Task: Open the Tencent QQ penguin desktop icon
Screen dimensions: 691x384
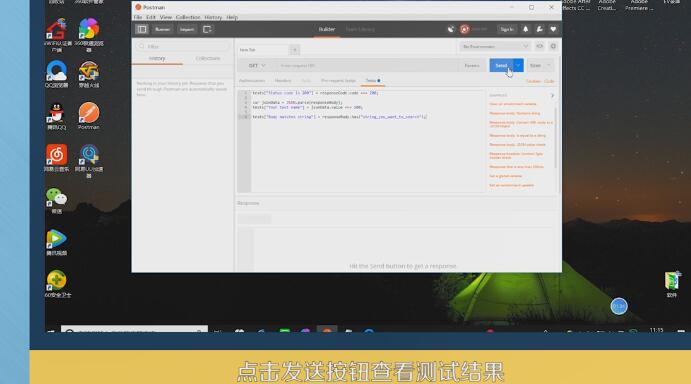Action: 56,116
